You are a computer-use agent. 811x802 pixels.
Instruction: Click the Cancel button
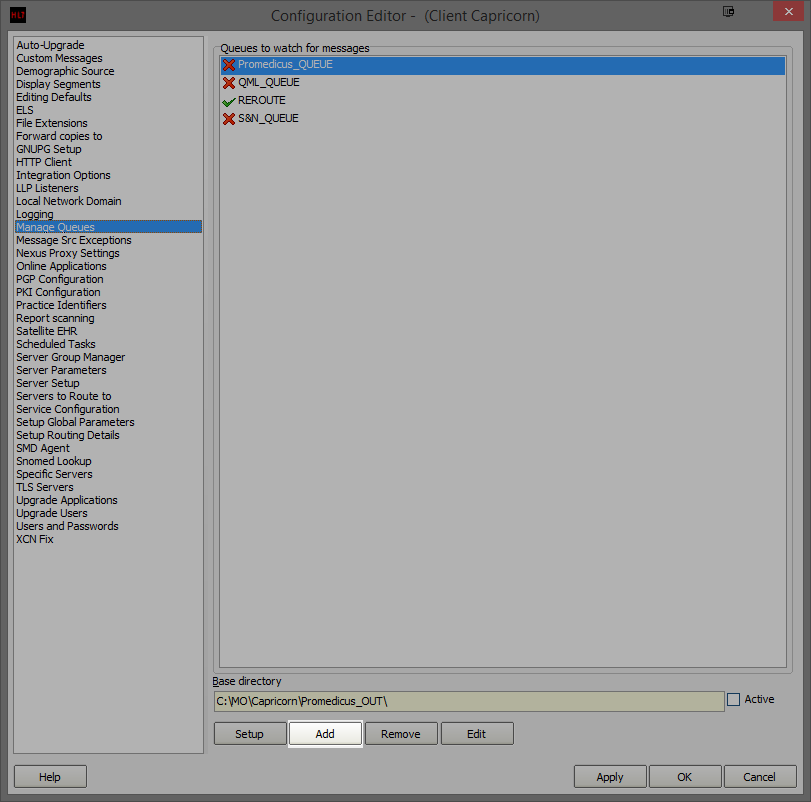tap(760, 777)
